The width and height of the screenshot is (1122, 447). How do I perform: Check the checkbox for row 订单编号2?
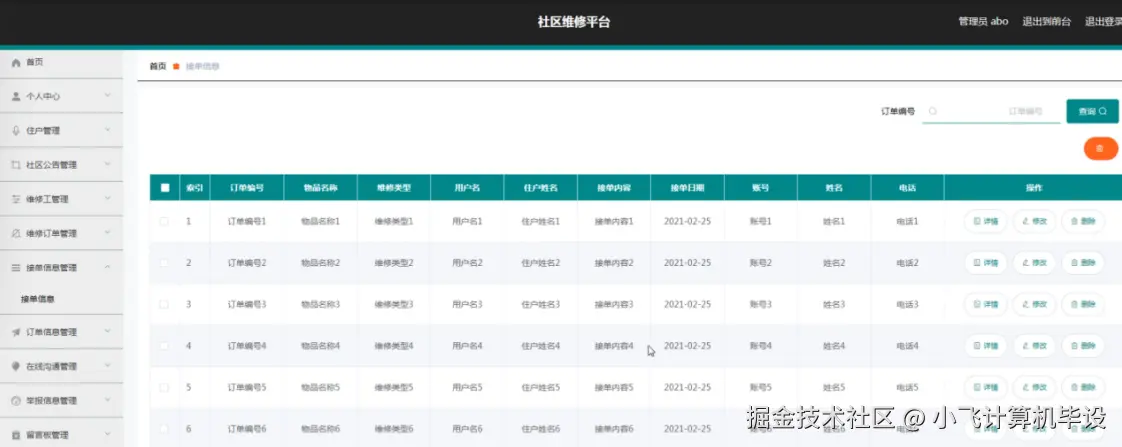click(164, 263)
